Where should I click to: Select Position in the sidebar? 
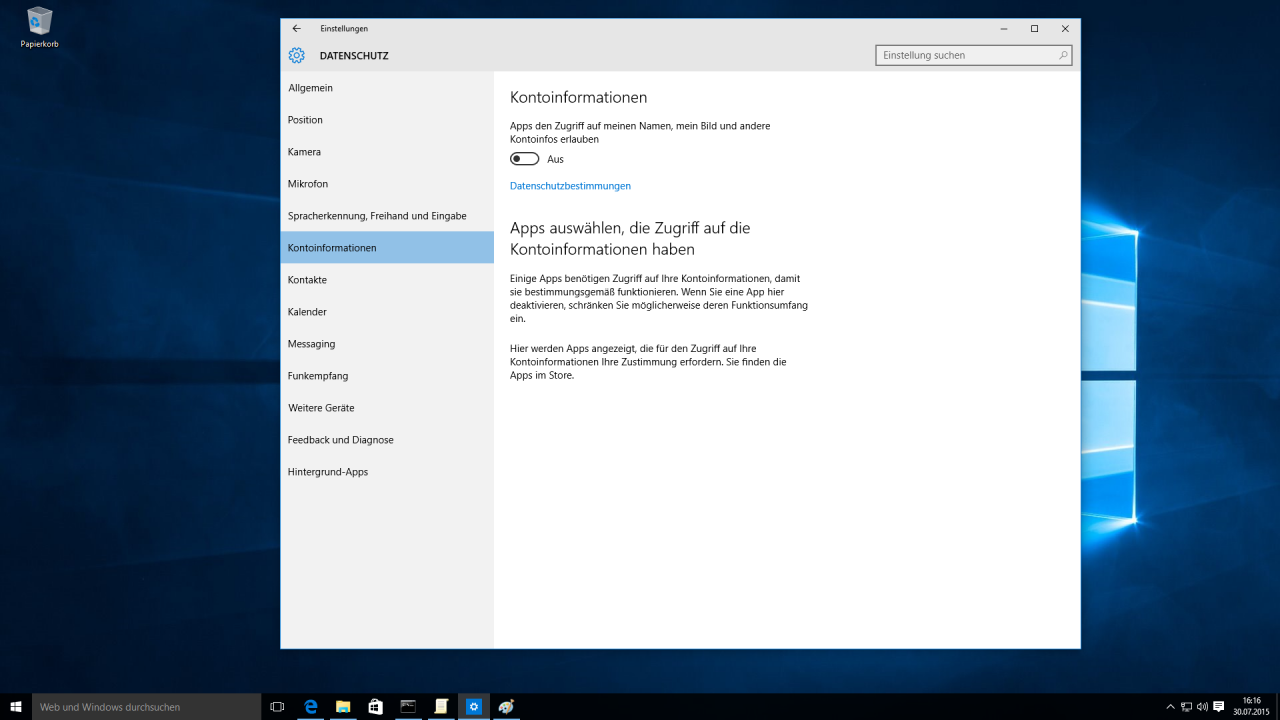pyautogui.click(x=387, y=120)
